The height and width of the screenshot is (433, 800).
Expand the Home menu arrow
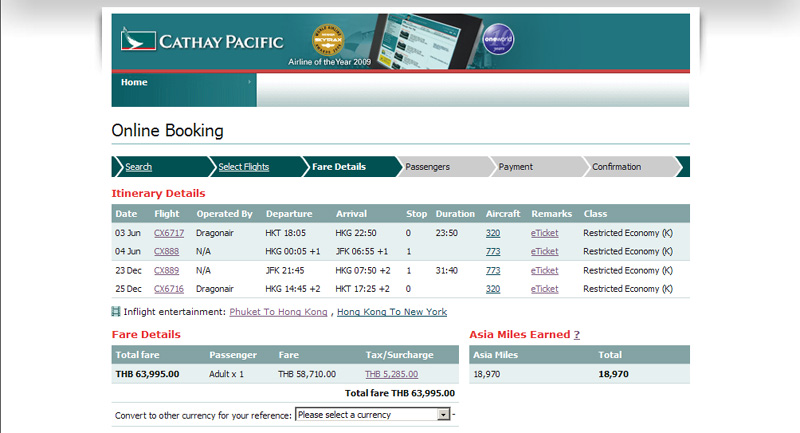point(249,82)
